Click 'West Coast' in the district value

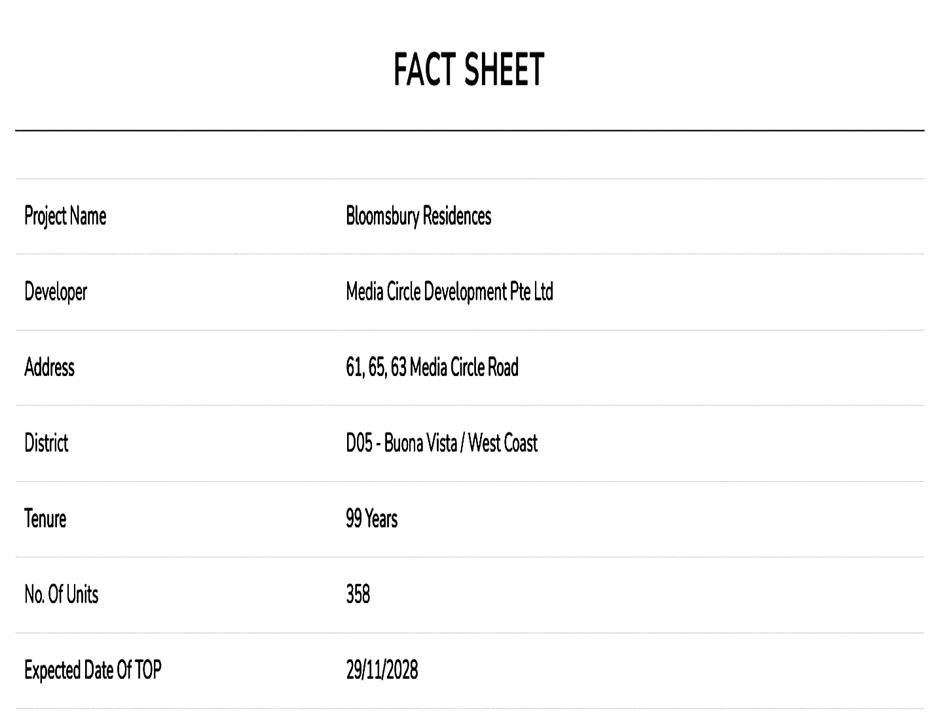click(502, 443)
